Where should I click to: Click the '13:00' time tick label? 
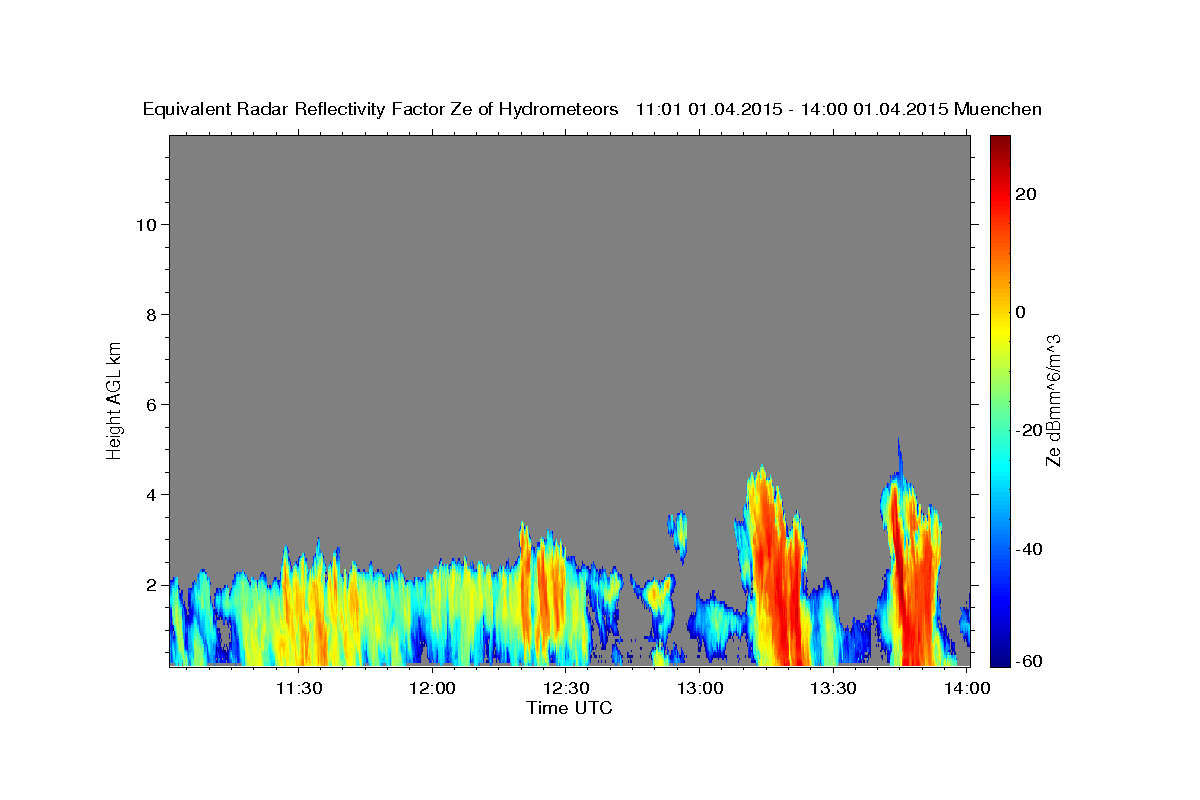pyautogui.click(x=700, y=688)
